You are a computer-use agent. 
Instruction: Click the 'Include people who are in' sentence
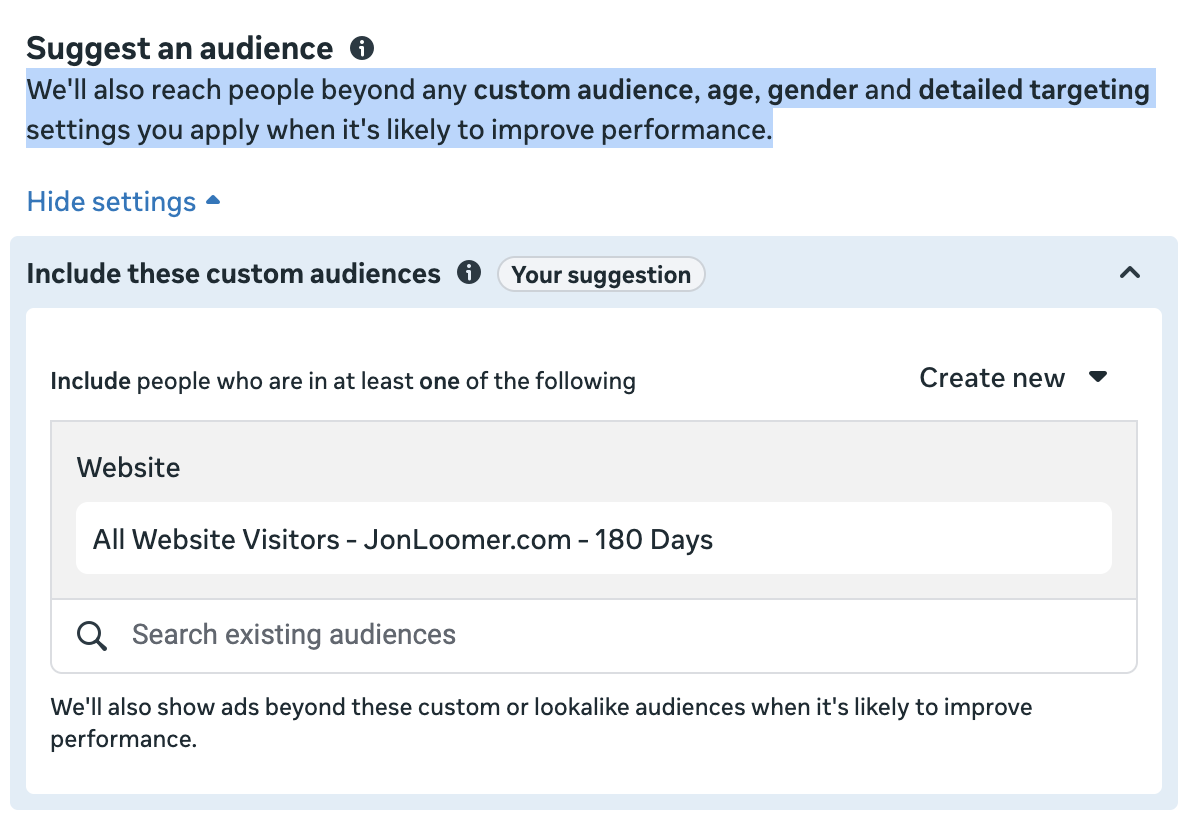[x=343, y=381]
